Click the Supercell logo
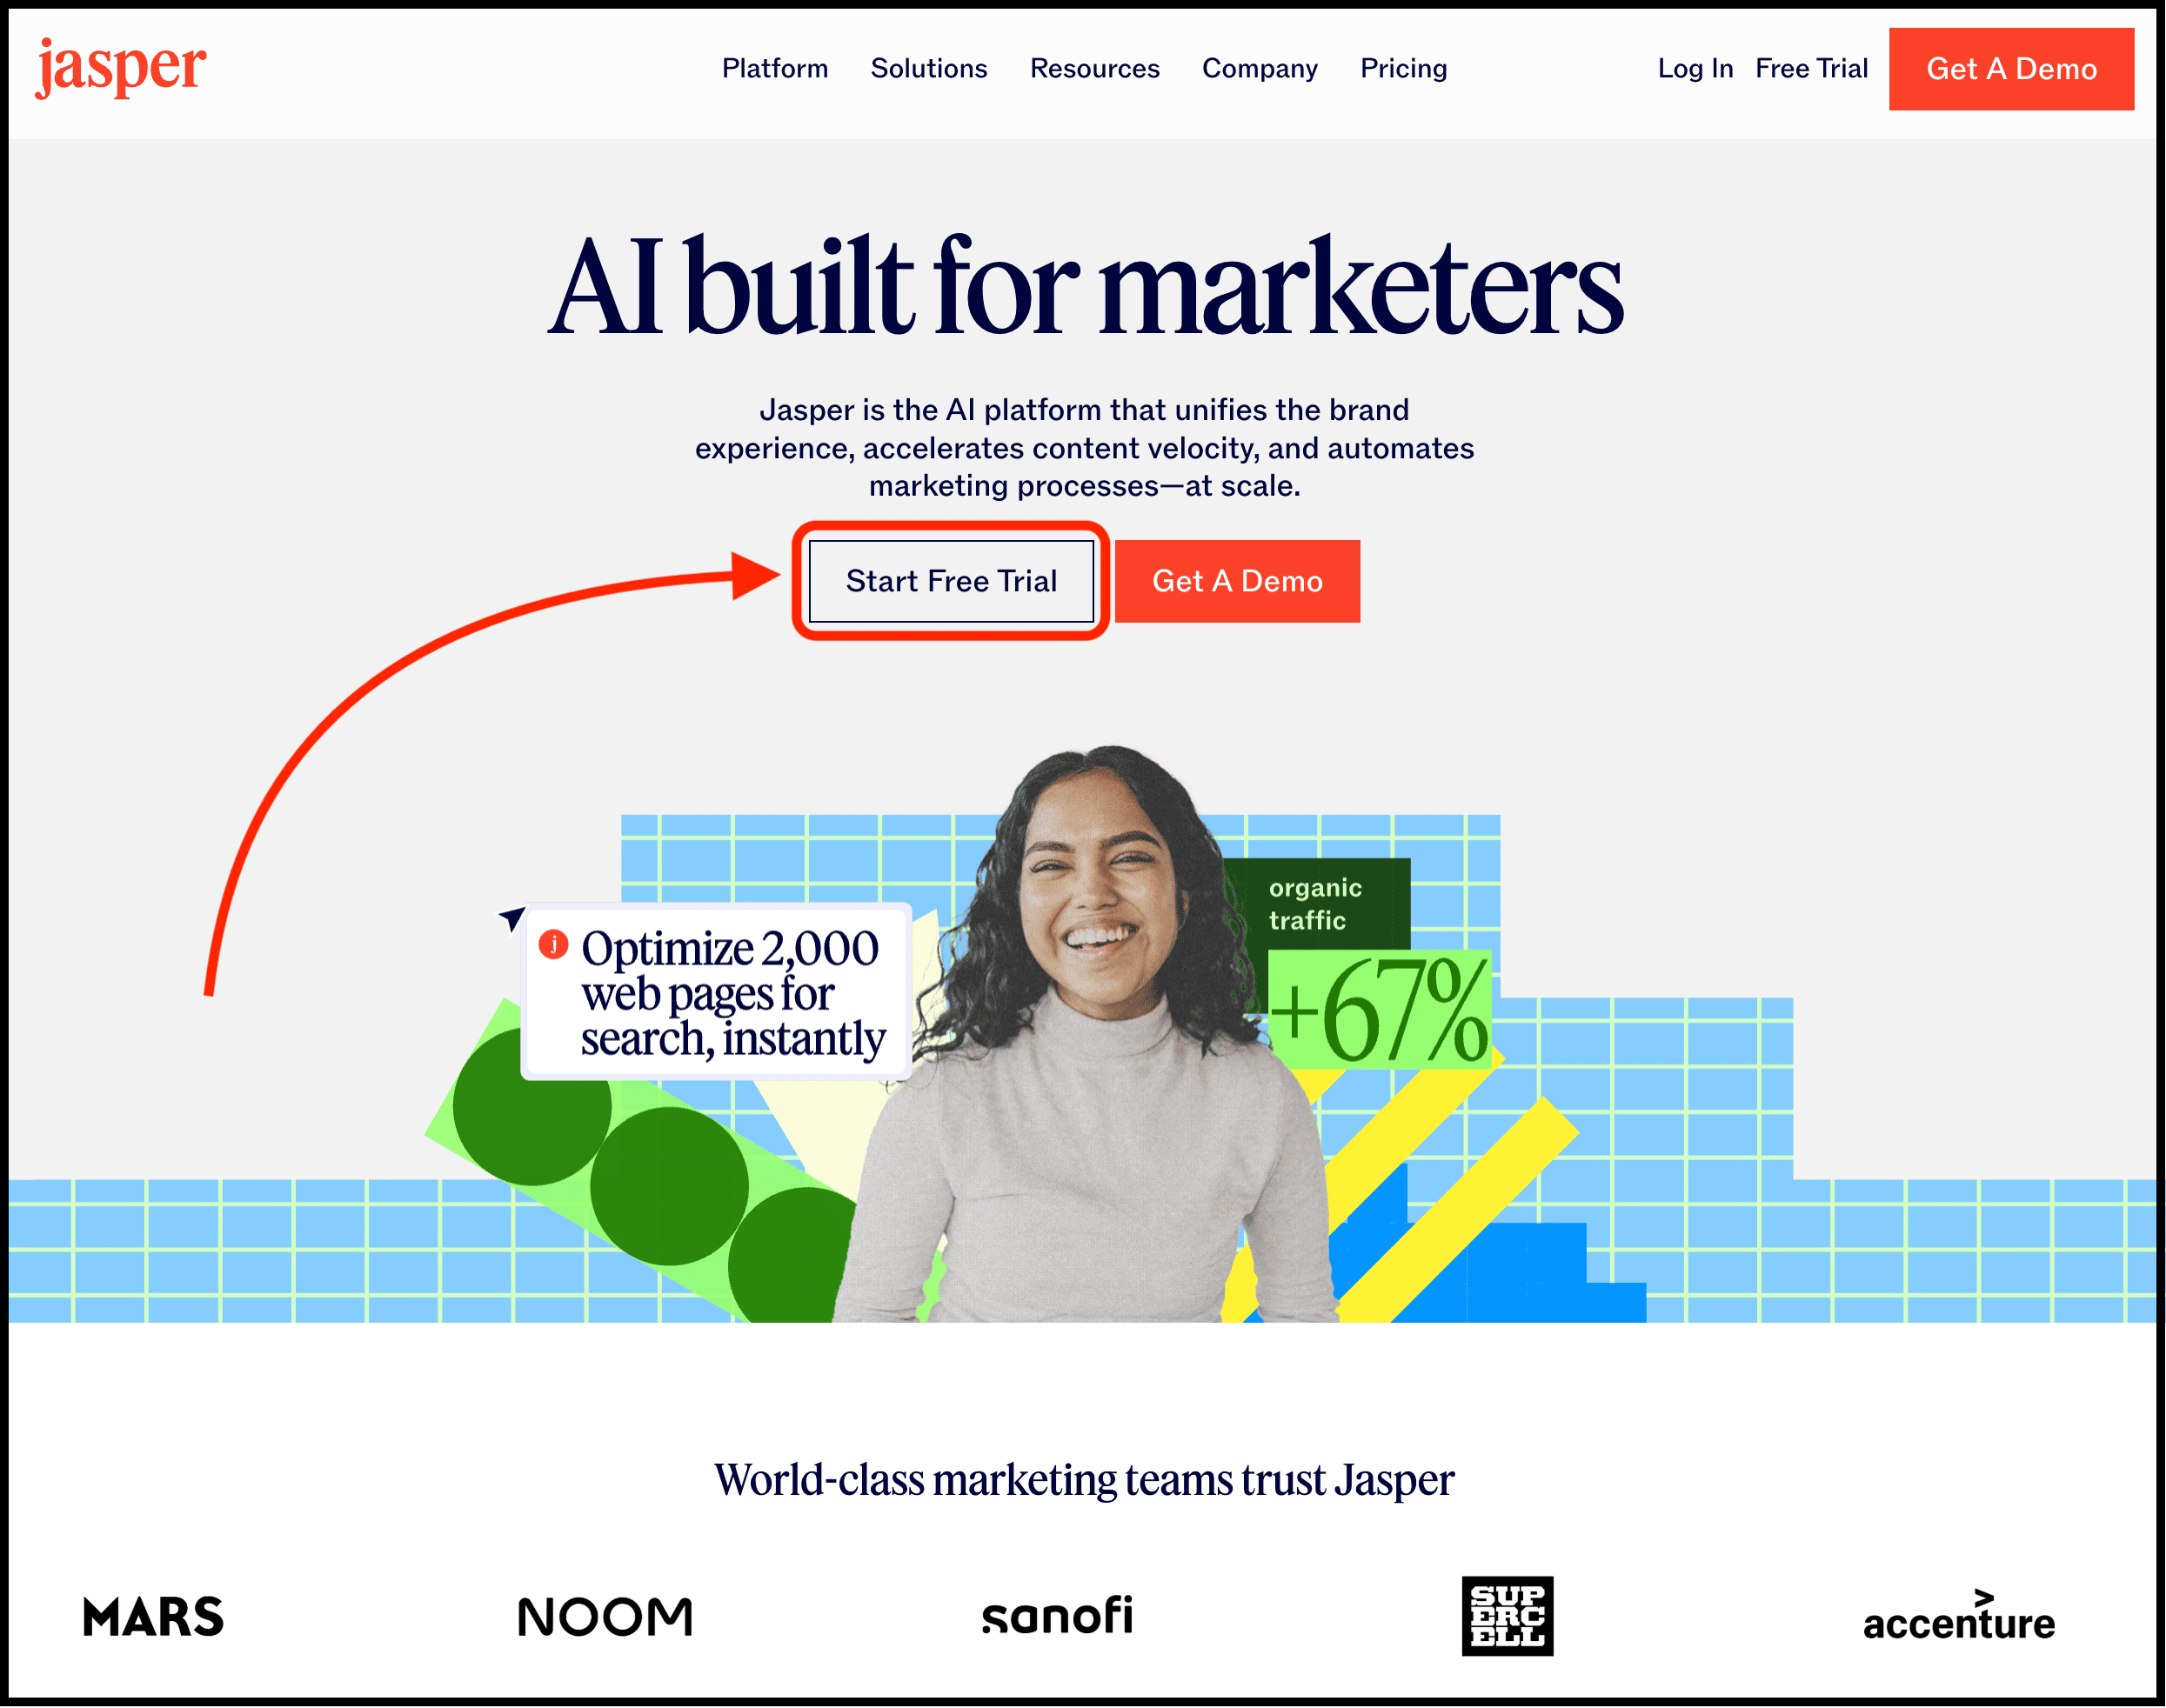2166x1708 pixels. 1507,1616
